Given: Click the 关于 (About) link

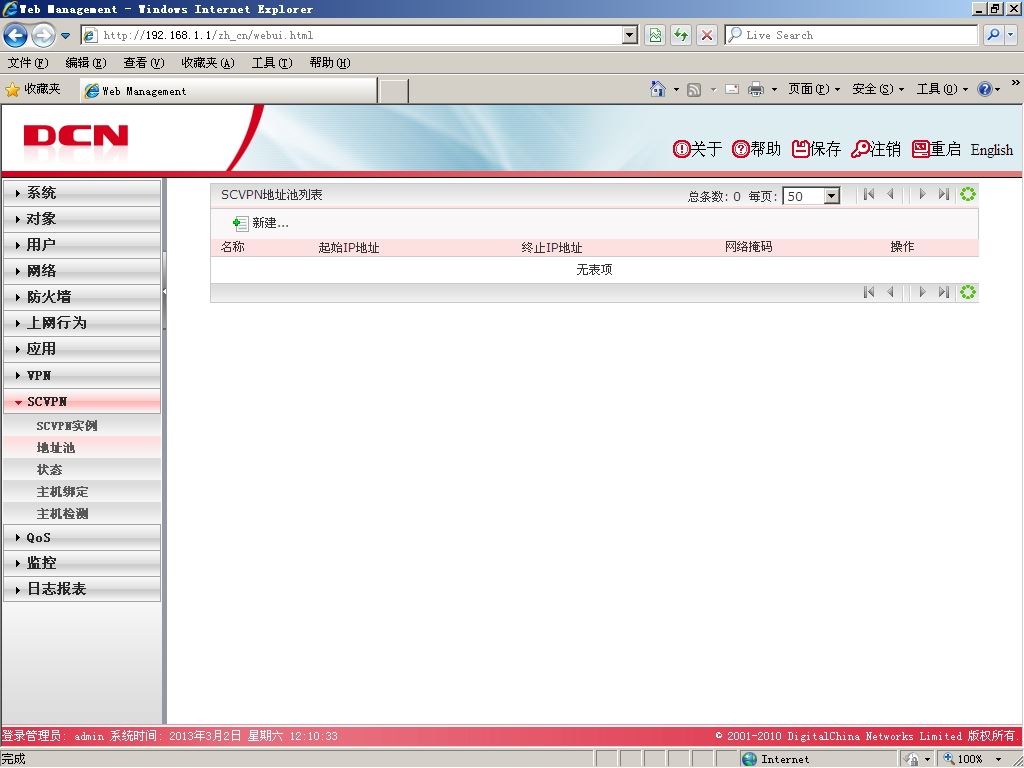Looking at the screenshot, I should click(697, 149).
